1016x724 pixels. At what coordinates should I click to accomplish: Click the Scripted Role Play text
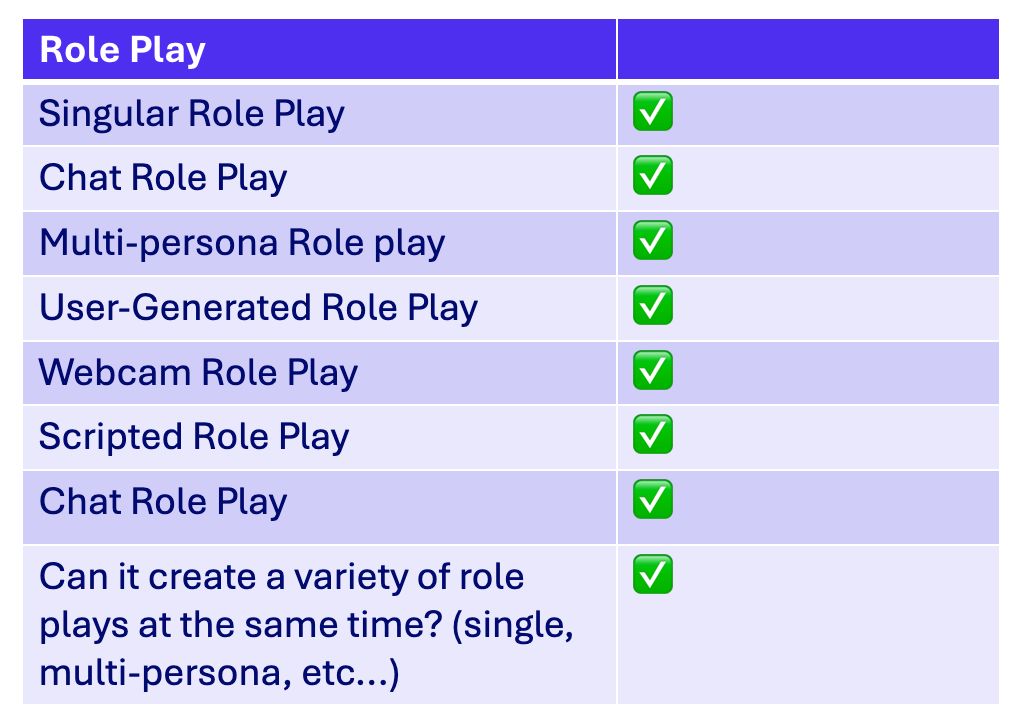click(x=194, y=437)
